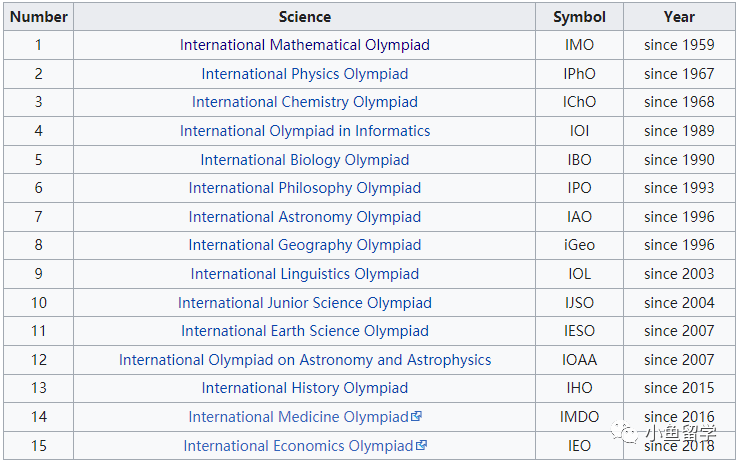Visit the International History Olympiad link
Image resolution: width=740 pixels, height=465 pixels.
coord(305,388)
